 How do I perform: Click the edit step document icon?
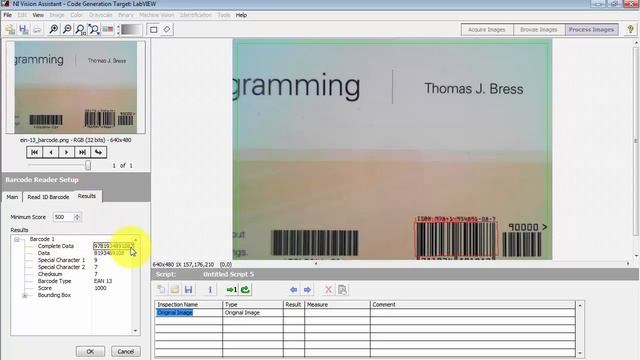pos(342,289)
